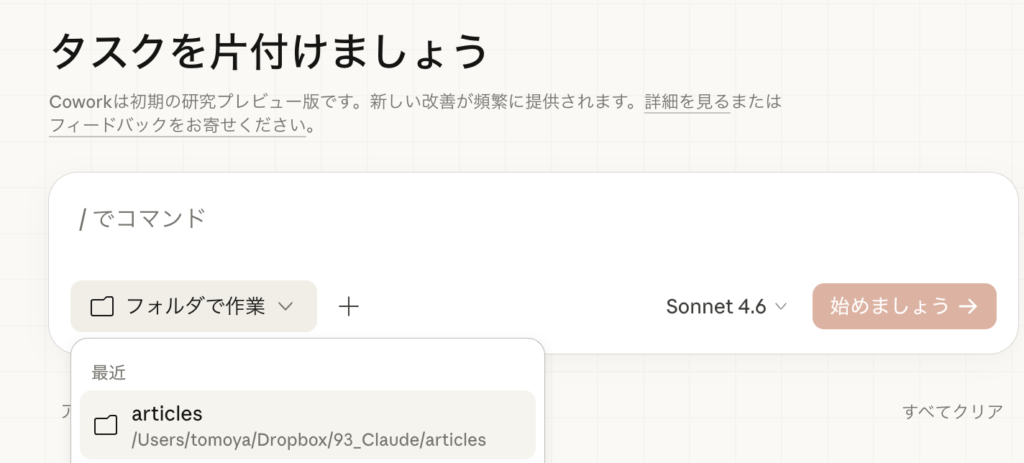1024x463 pixels.
Task: Choose the /Users/tomoya/Dropbox/93_Claude/articles path entry
Action: pos(308,439)
